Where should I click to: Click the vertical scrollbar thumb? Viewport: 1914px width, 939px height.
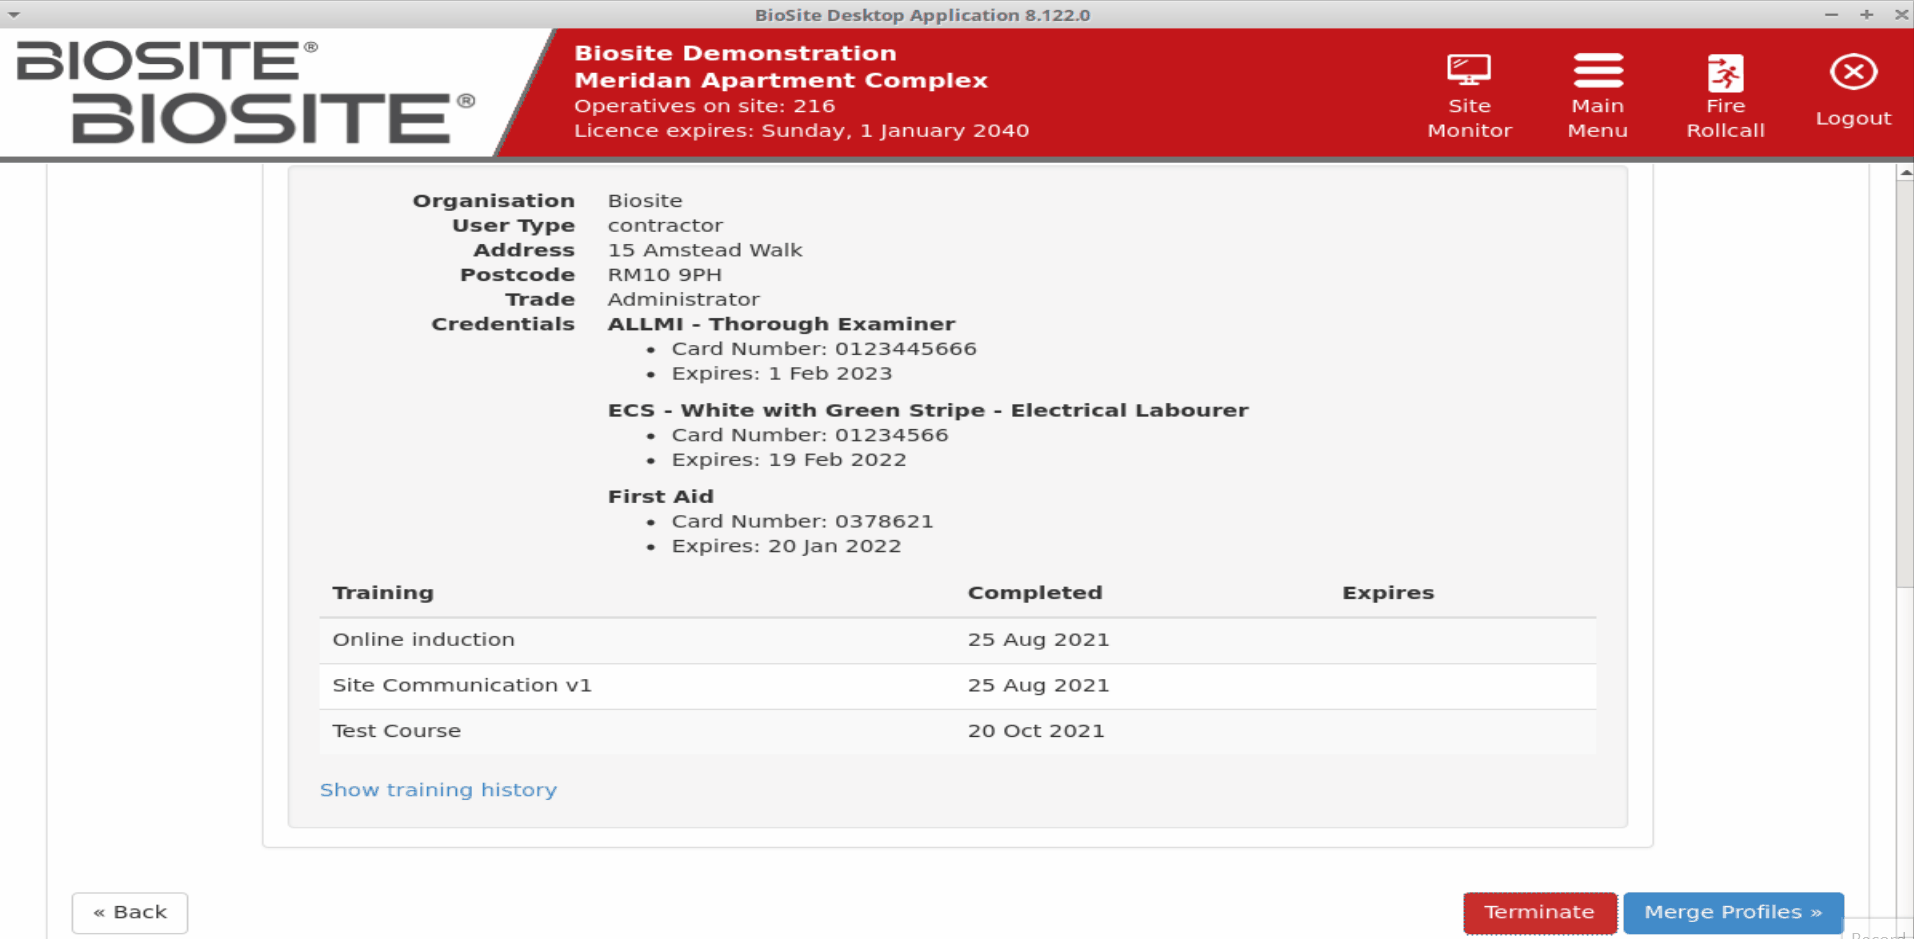[x=1905, y=385]
